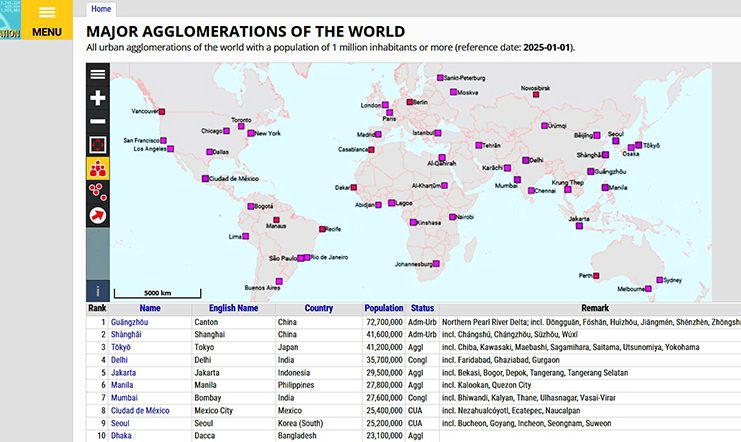Viewport: 741px width, 442px height.
Task: Open the map layers hamburger menu
Action: 98,74
